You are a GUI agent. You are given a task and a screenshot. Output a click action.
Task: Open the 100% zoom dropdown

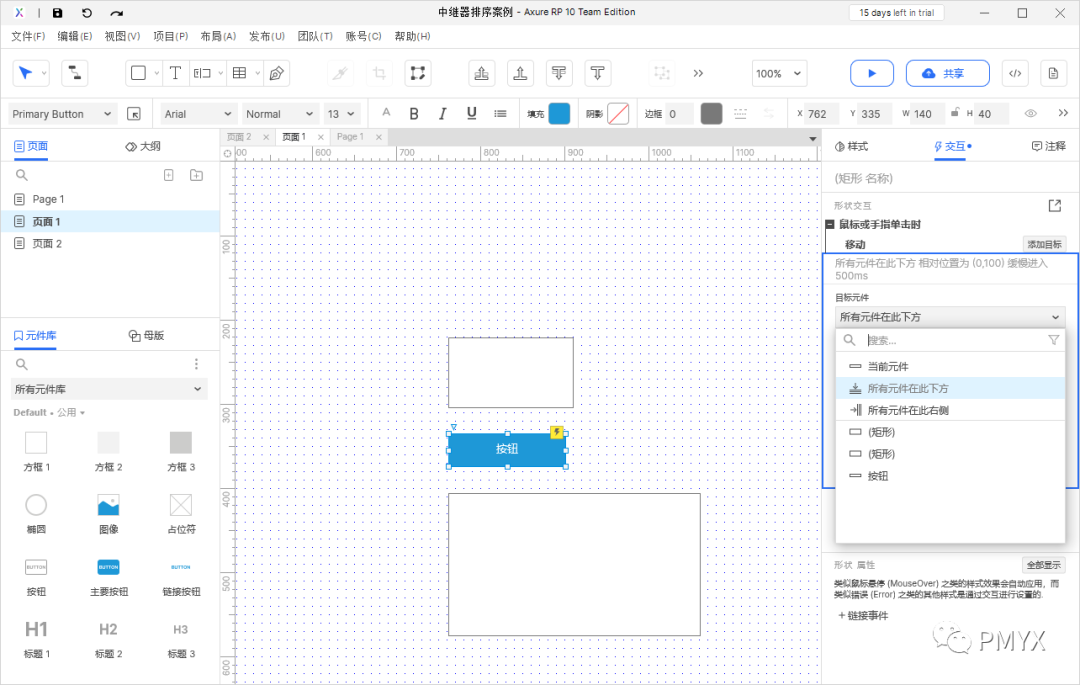pyautogui.click(x=779, y=73)
